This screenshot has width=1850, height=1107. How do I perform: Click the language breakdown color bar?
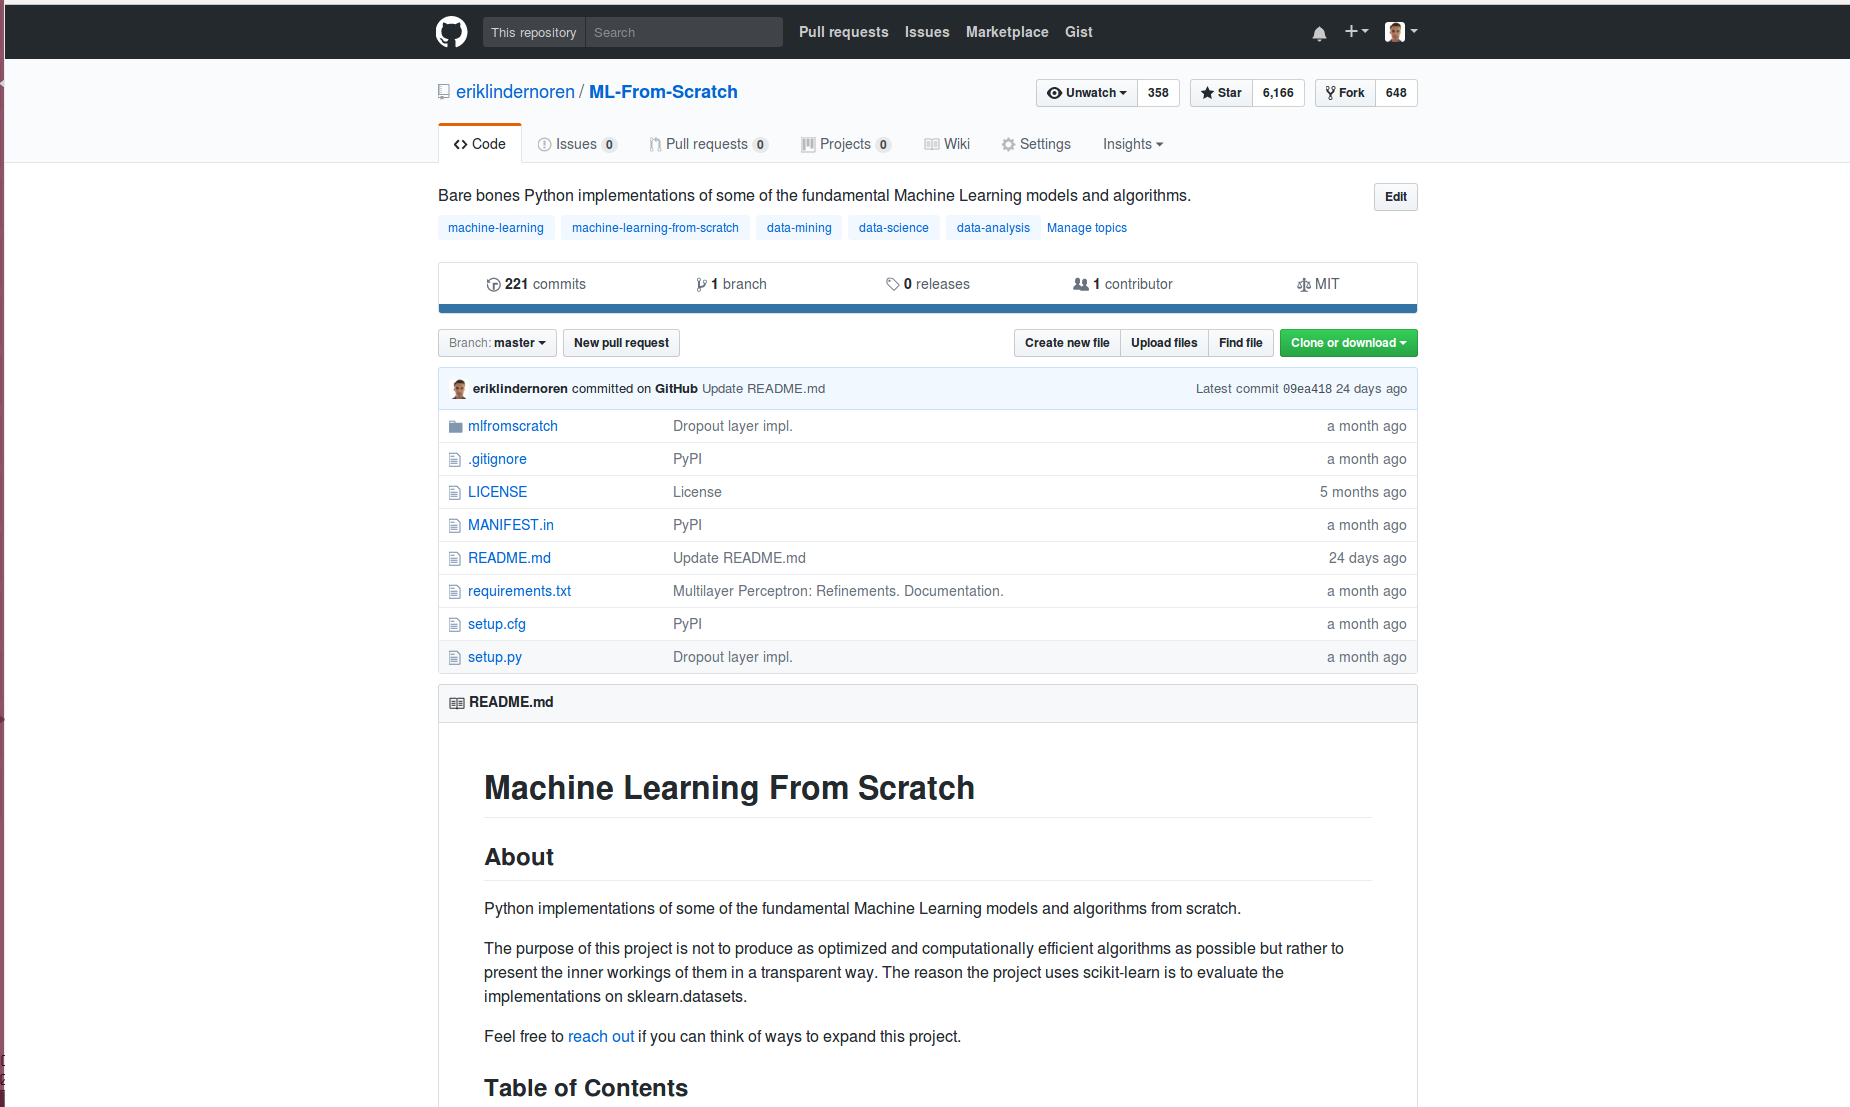tap(927, 309)
